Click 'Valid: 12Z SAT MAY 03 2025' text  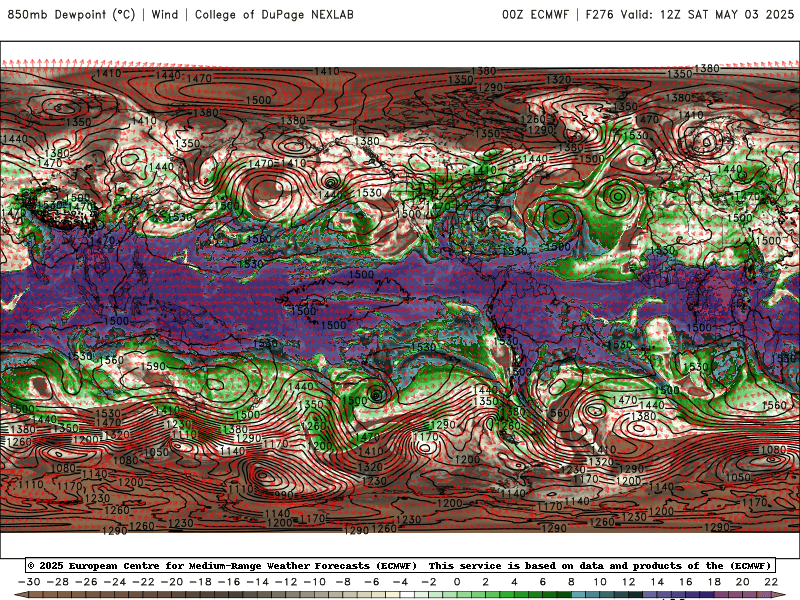pyautogui.click(x=707, y=14)
